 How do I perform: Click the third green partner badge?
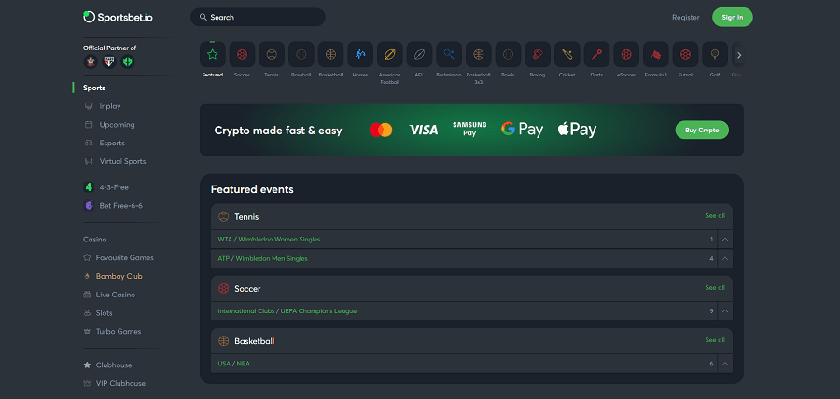(x=127, y=62)
